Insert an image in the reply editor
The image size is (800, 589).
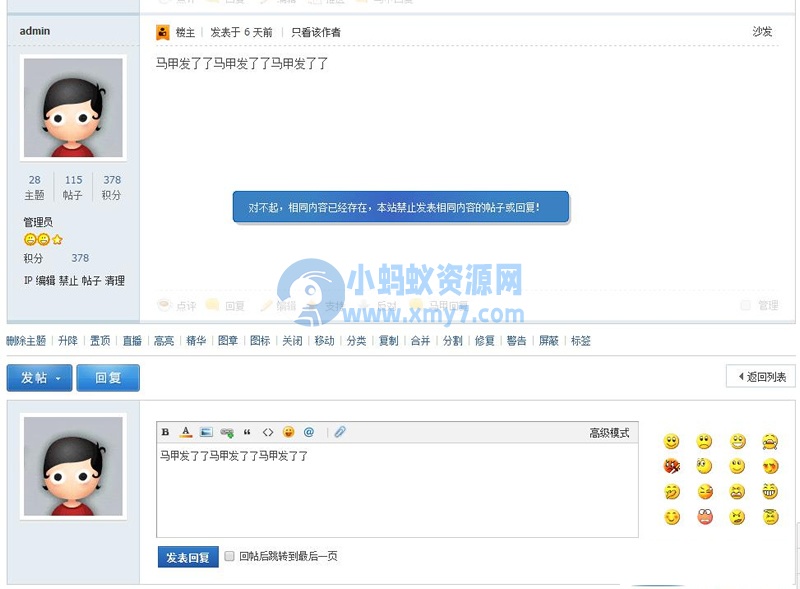pos(208,432)
